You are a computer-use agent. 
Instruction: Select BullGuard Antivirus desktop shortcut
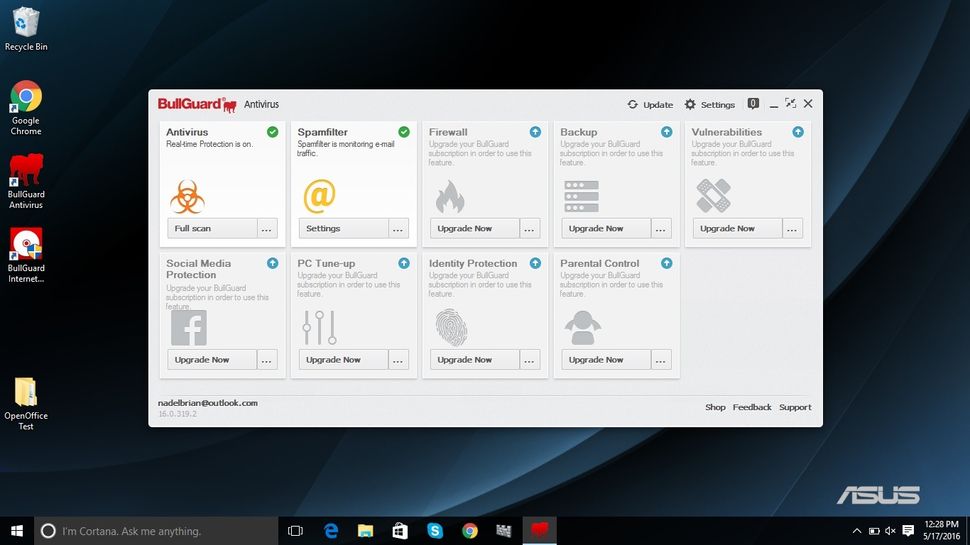click(26, 181)
